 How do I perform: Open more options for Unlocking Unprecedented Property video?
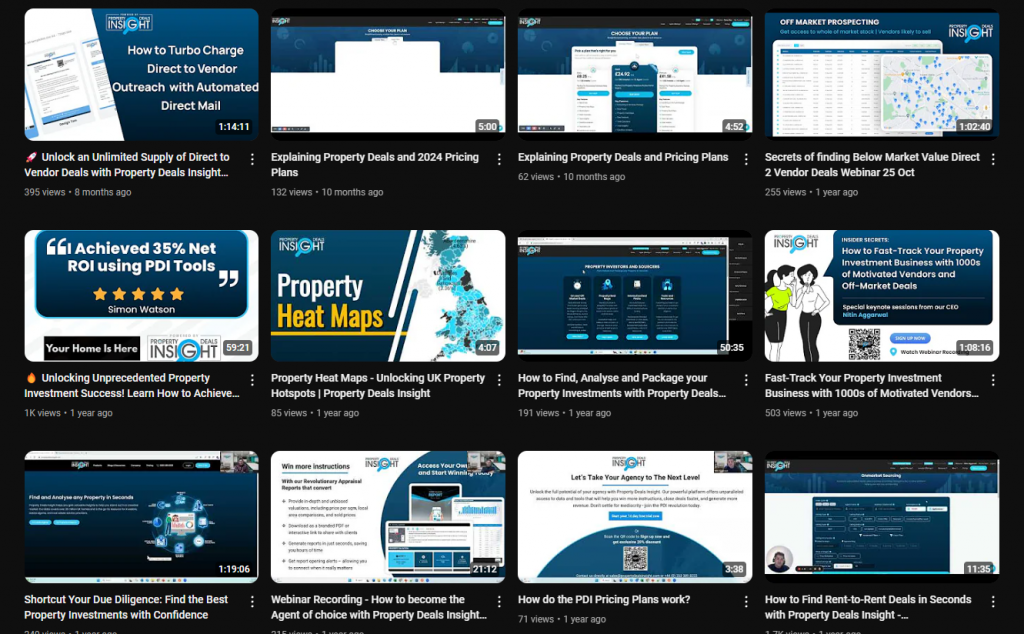(x=252, y=379)
